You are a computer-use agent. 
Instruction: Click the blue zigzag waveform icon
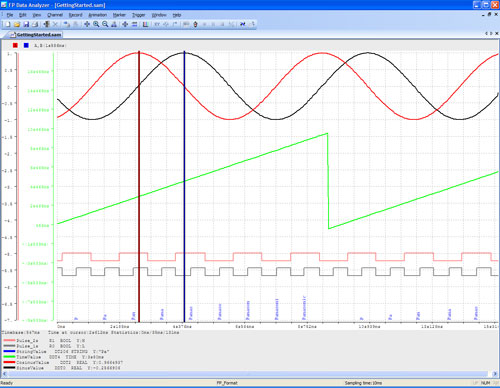click(243, 24)
